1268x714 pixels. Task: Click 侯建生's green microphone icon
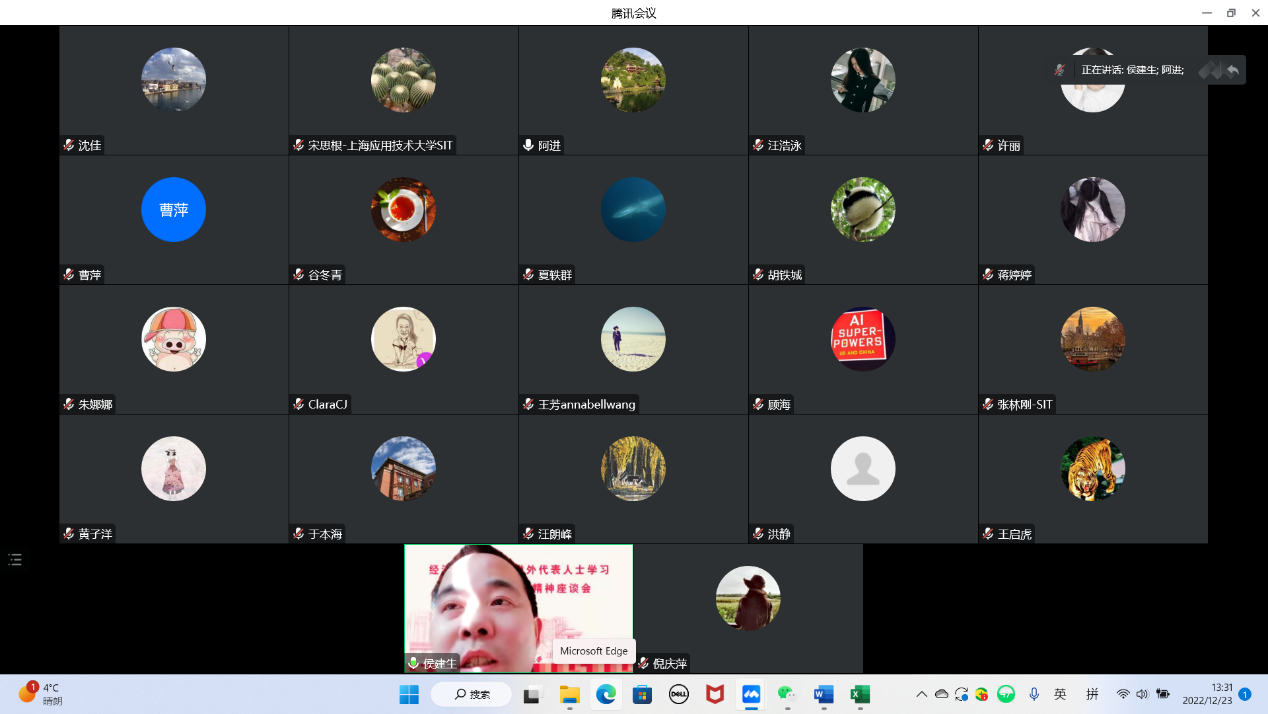(x=413, y=664)
